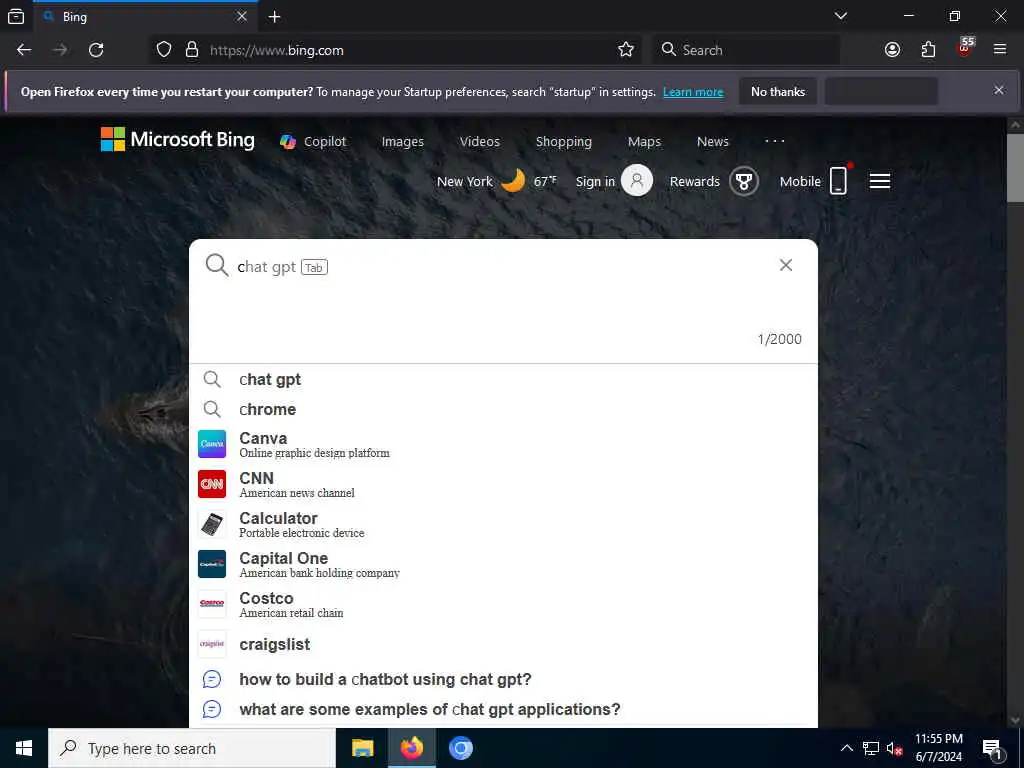Choose the Calculator suggestion
Image resolution: width=1024 pixels, height=768 pixels.
503,524
